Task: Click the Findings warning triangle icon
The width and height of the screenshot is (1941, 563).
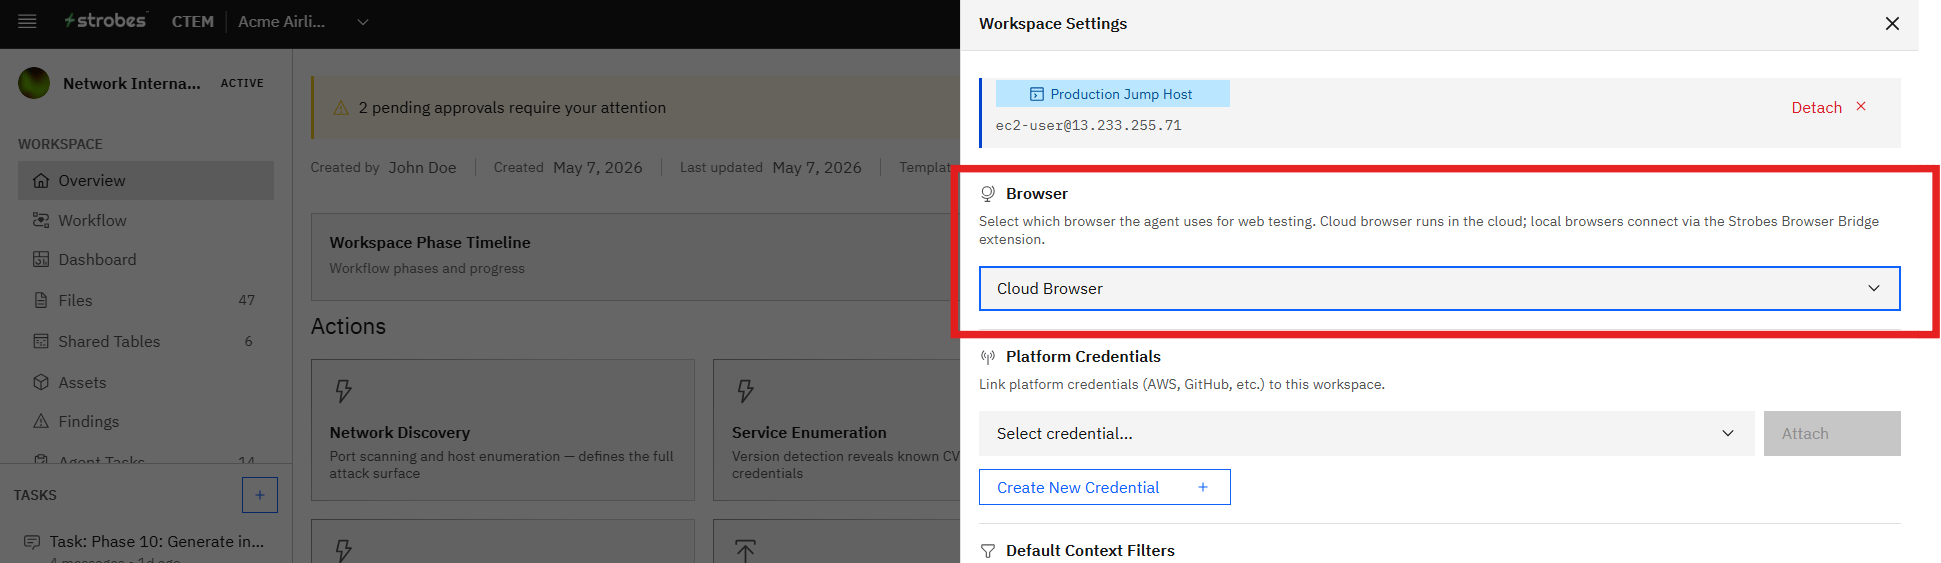Action: tap(41, 421)
